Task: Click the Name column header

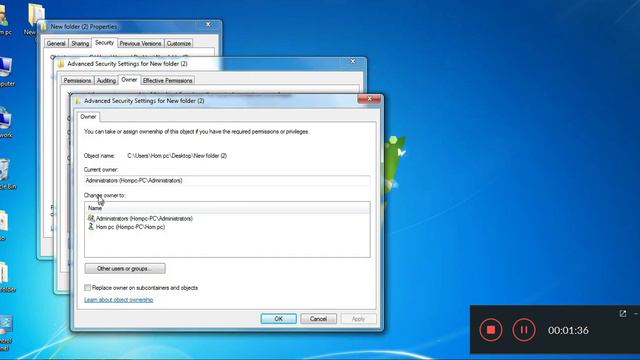Action: pos(227,208)
